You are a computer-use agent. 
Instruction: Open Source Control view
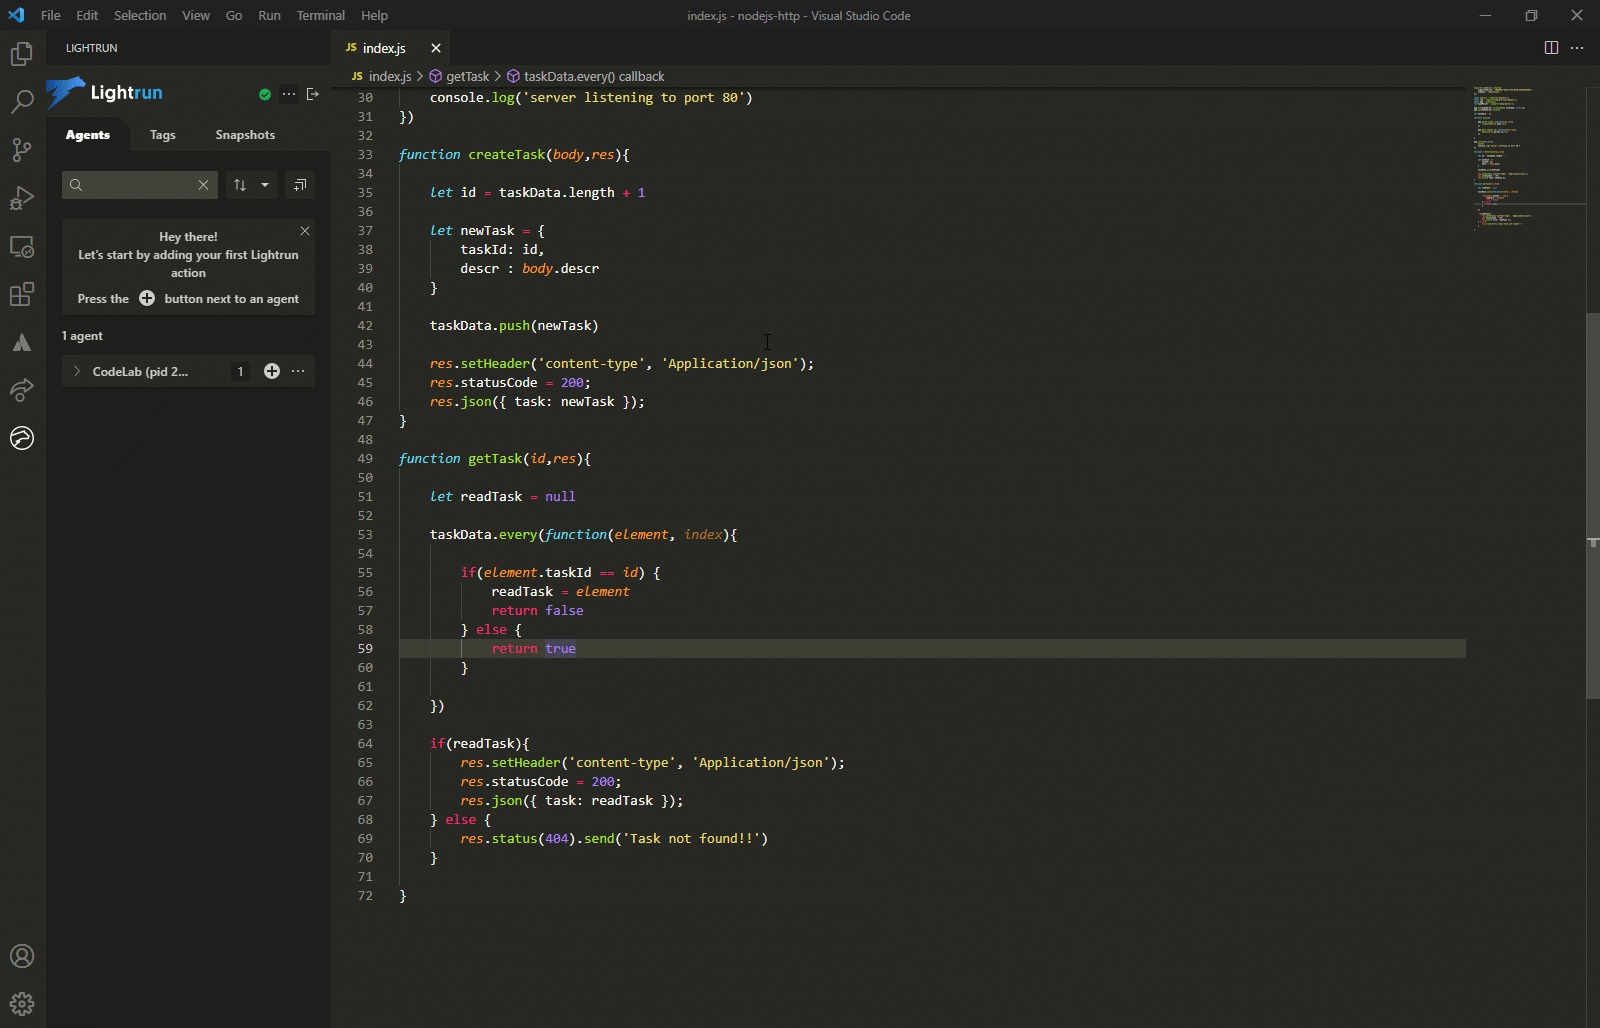[x=22, y=150]
